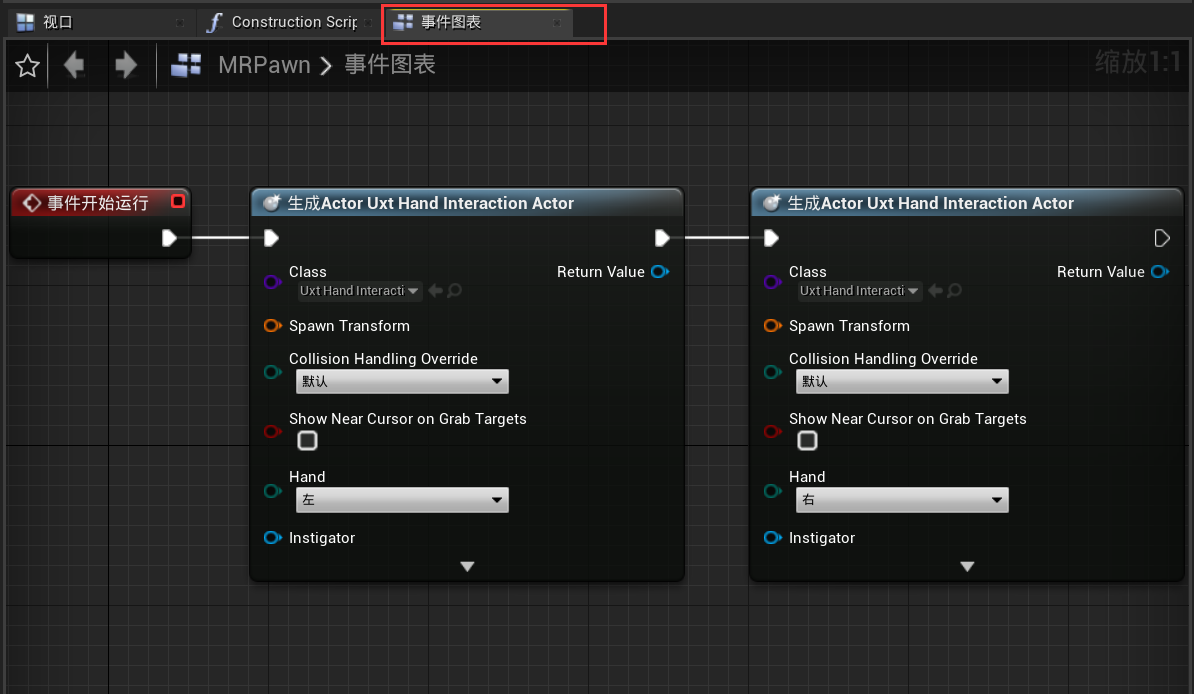Expand the right node's advanced pins arrow
Screen dimensions: 1194x694
tap(967, 567)
